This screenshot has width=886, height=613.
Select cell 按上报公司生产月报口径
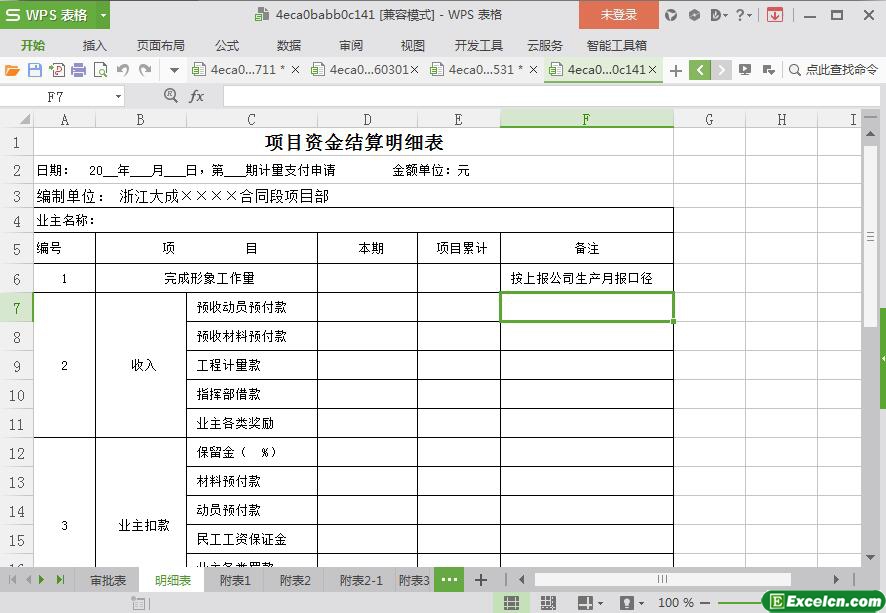pos(587,278)
